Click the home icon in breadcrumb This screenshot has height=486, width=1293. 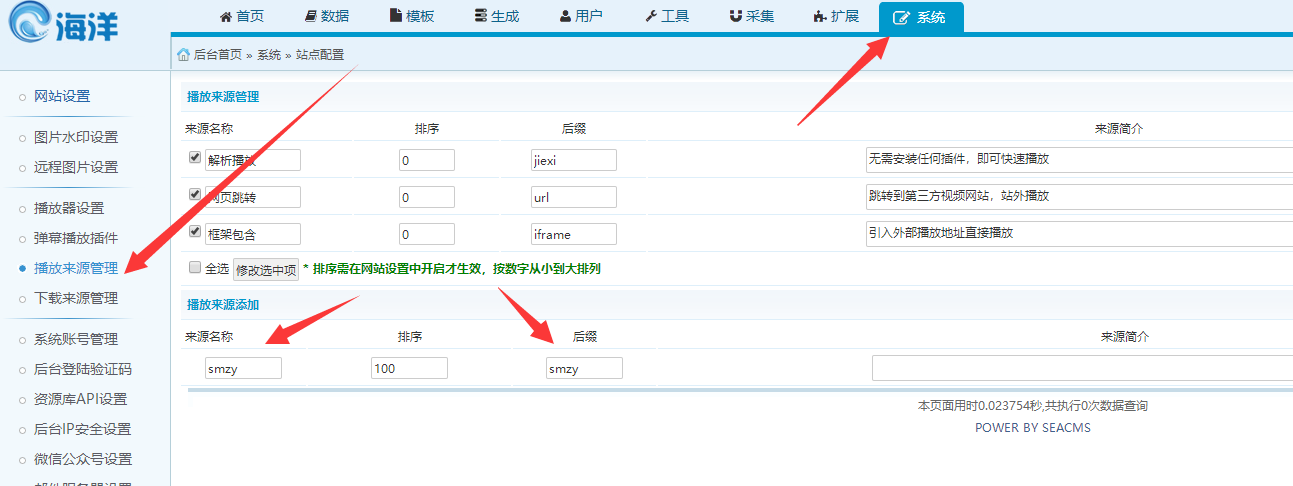[x=183, y=55]
